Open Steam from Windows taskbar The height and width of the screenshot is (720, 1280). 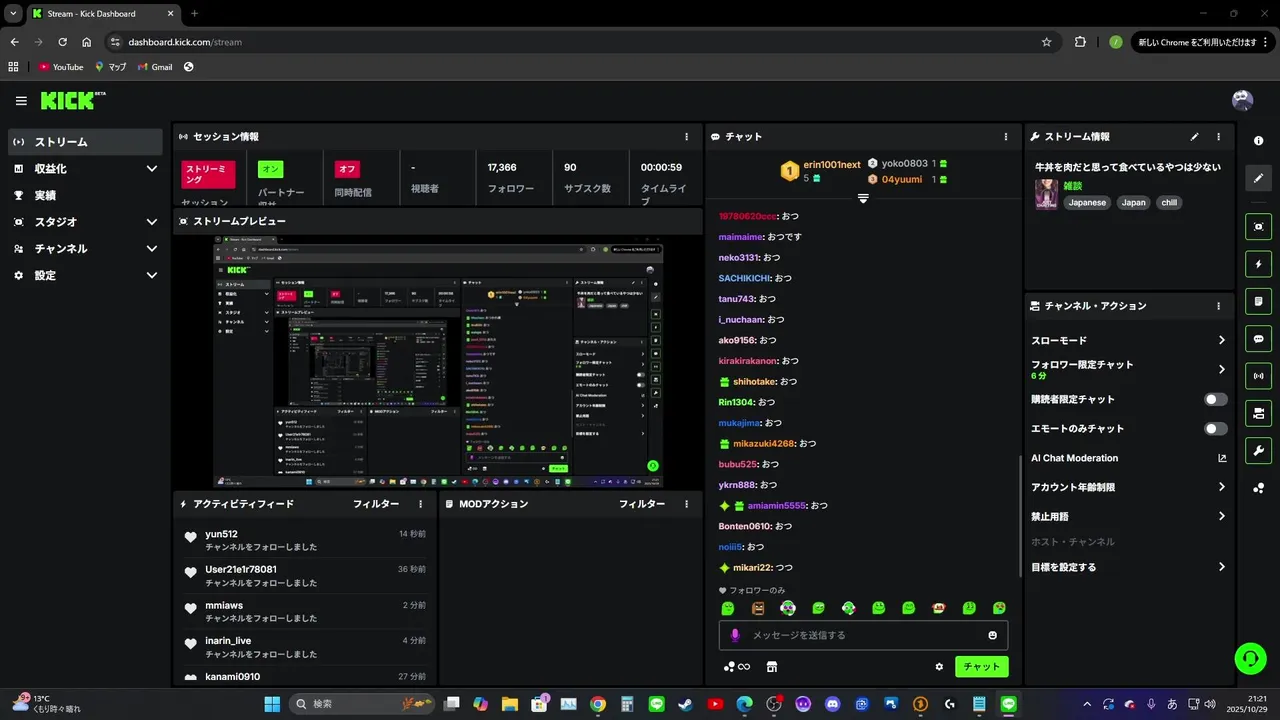point(686,704)
